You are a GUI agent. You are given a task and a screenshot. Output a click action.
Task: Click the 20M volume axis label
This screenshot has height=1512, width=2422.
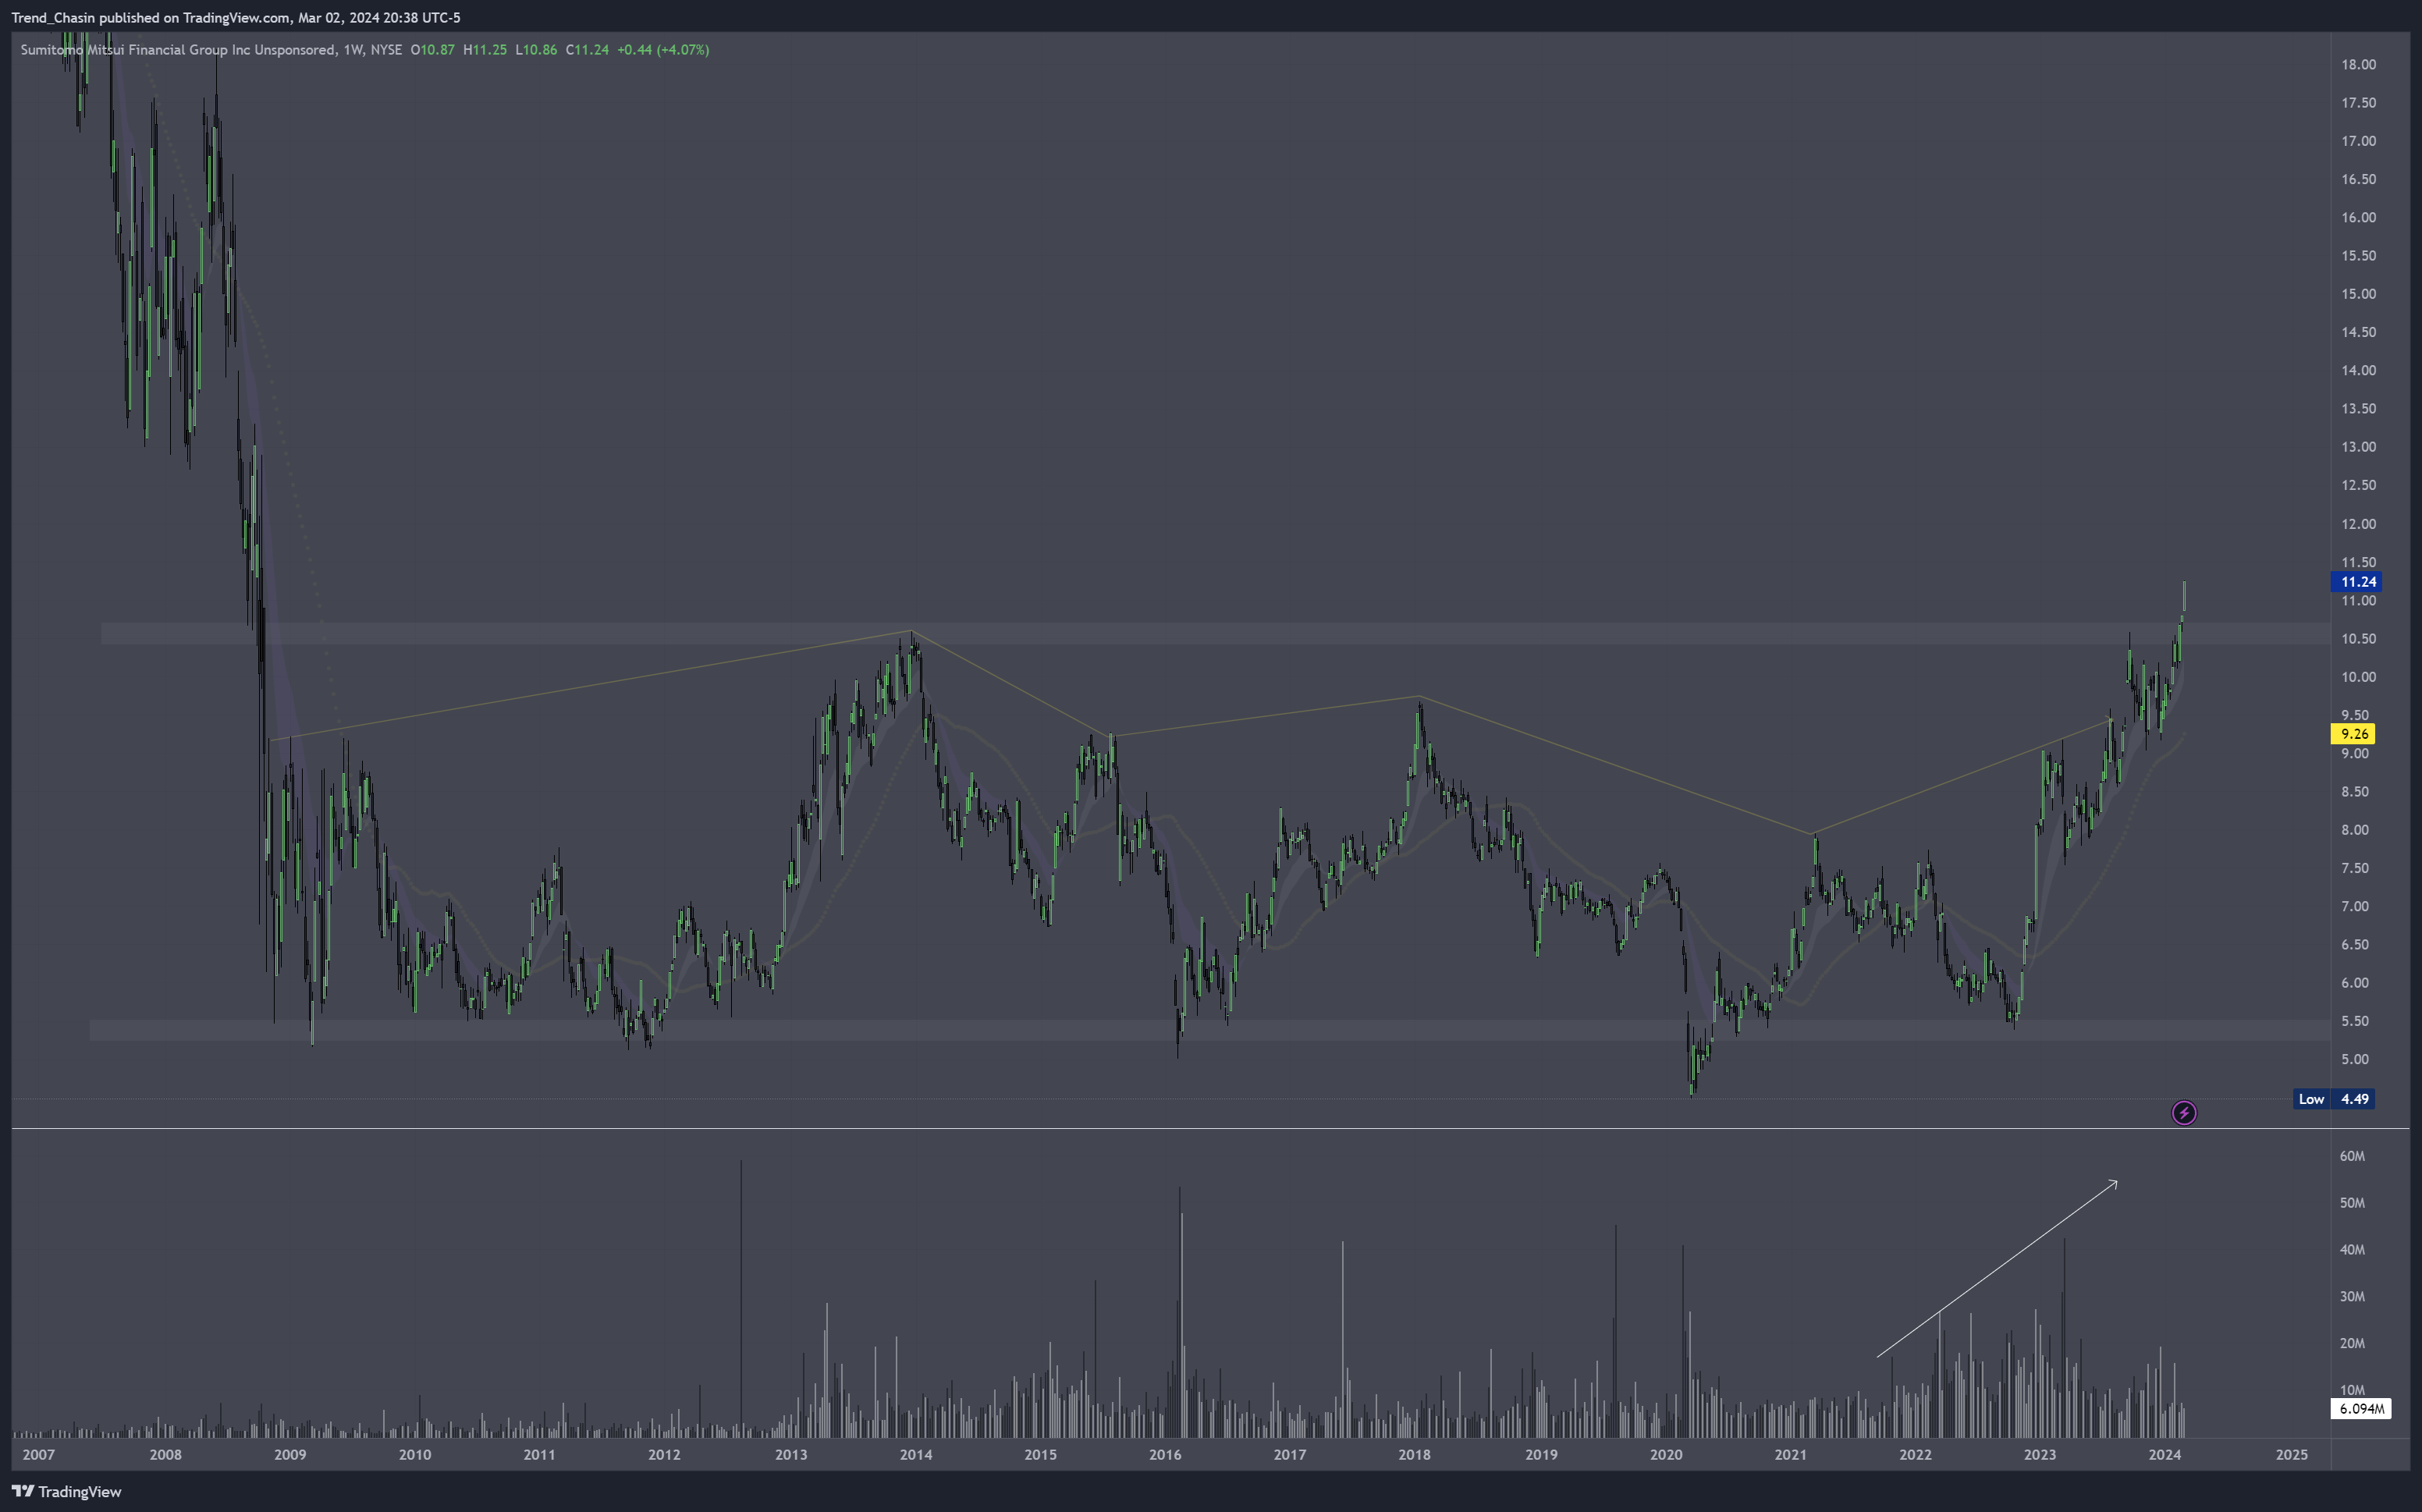point(2352,1344)
